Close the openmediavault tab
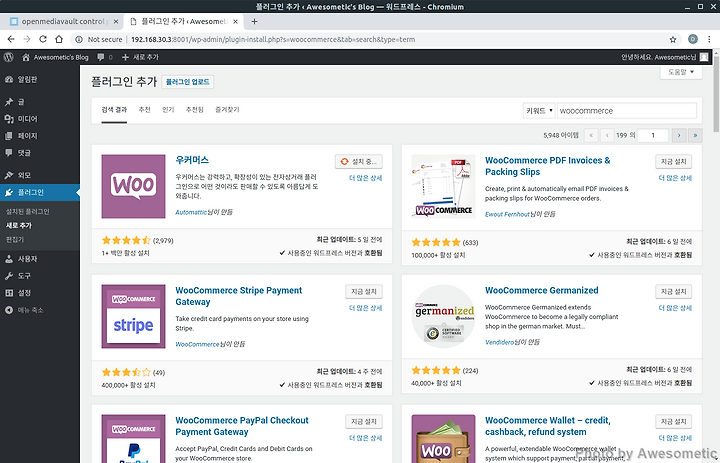The width and height of the screenshot is (720, 463). click(x=116, y=21)
